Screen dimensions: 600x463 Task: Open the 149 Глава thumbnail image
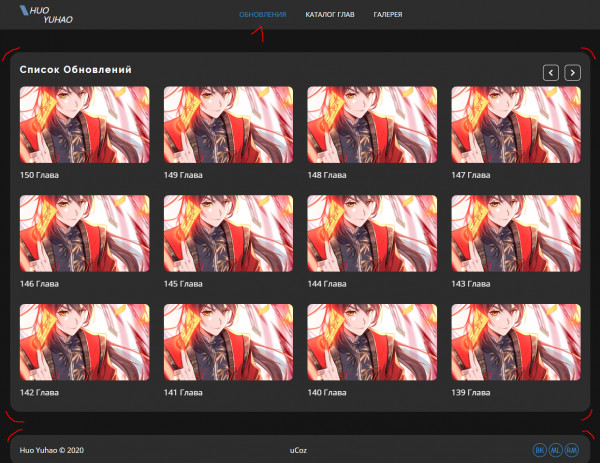(x=228, y=125)
